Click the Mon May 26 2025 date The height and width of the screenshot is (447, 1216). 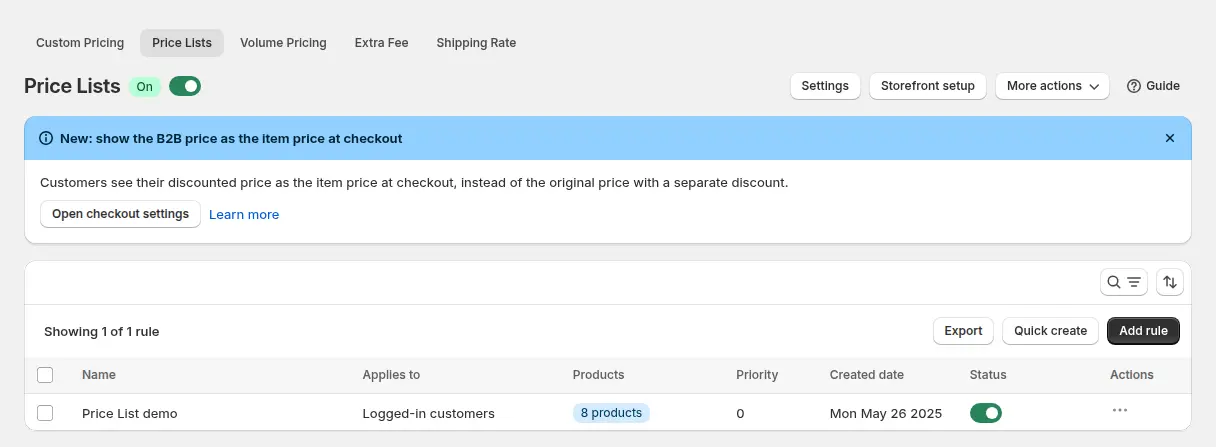(x=886, y=413)
